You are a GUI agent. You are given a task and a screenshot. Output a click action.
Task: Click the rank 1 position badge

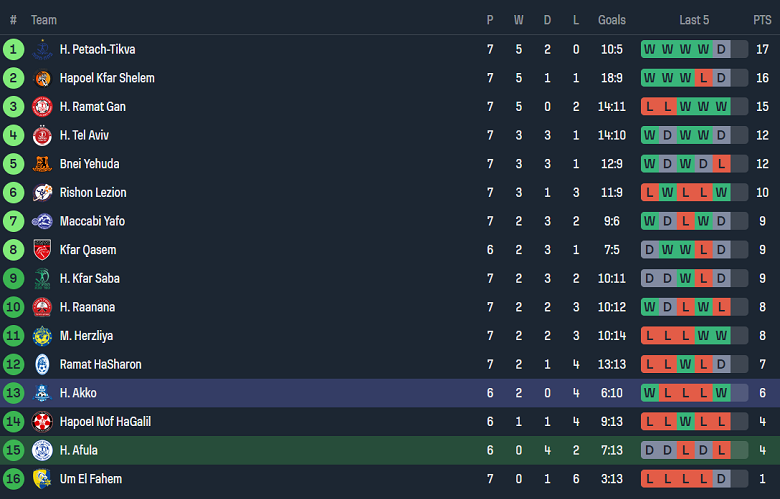[x=13, y=49]
